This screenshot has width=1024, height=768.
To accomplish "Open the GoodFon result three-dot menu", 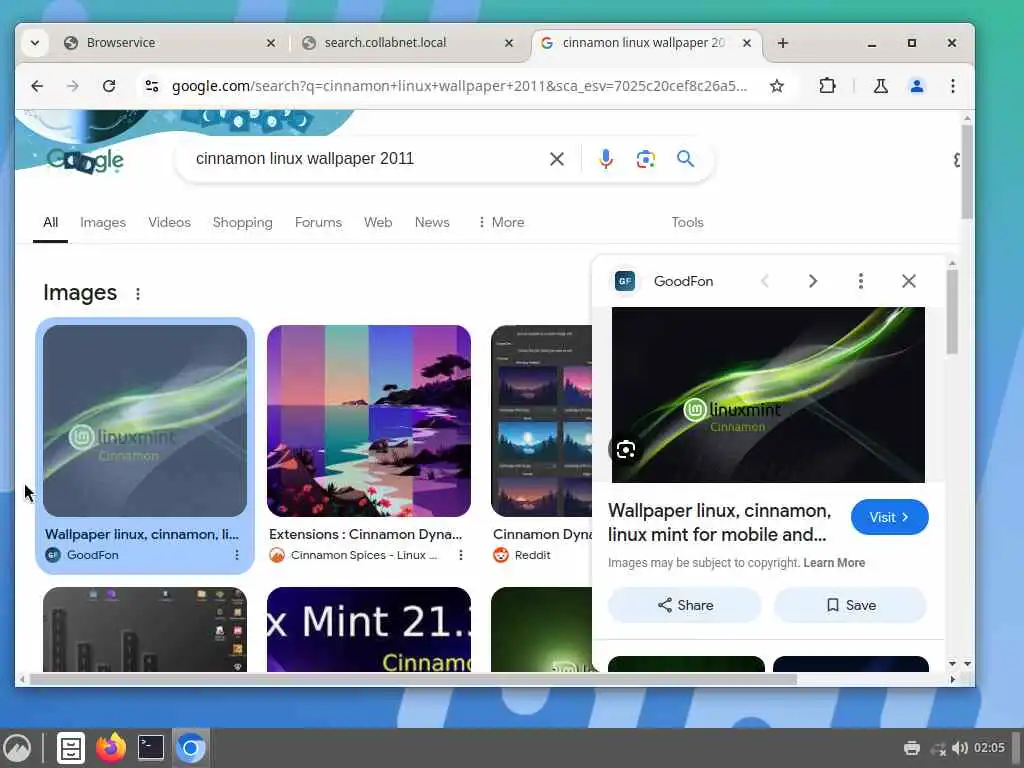I will pyautogui.click(x=236, y=554).
